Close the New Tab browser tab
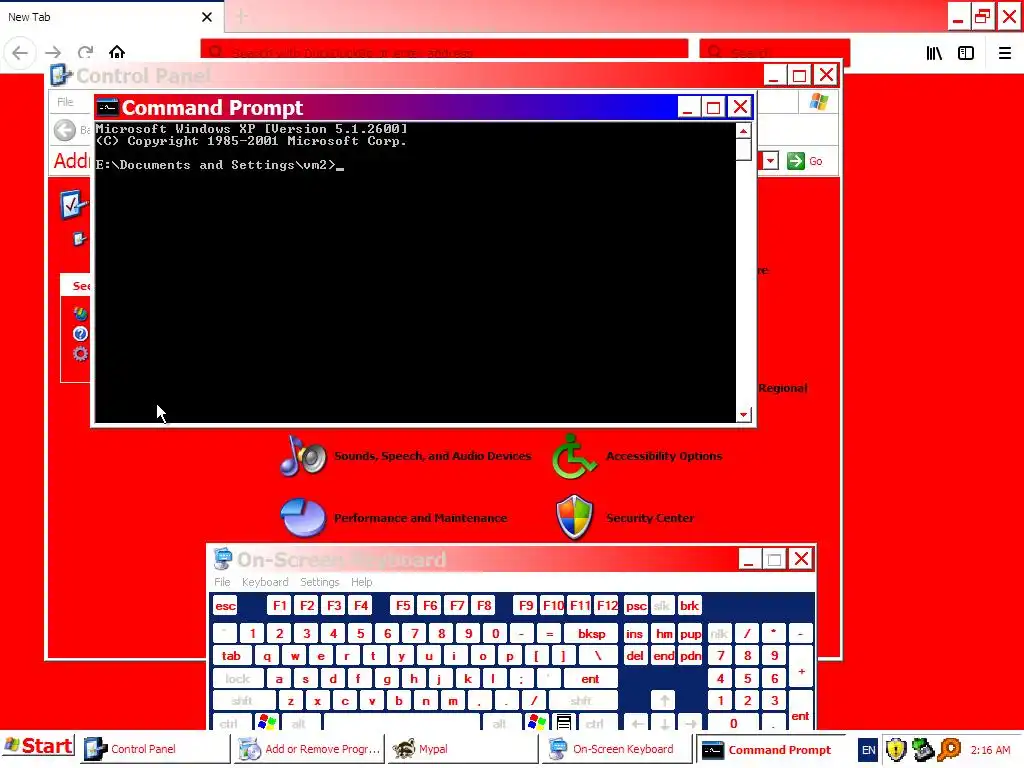The height and width of the screenshot is (768, 1024). point(207,17)
